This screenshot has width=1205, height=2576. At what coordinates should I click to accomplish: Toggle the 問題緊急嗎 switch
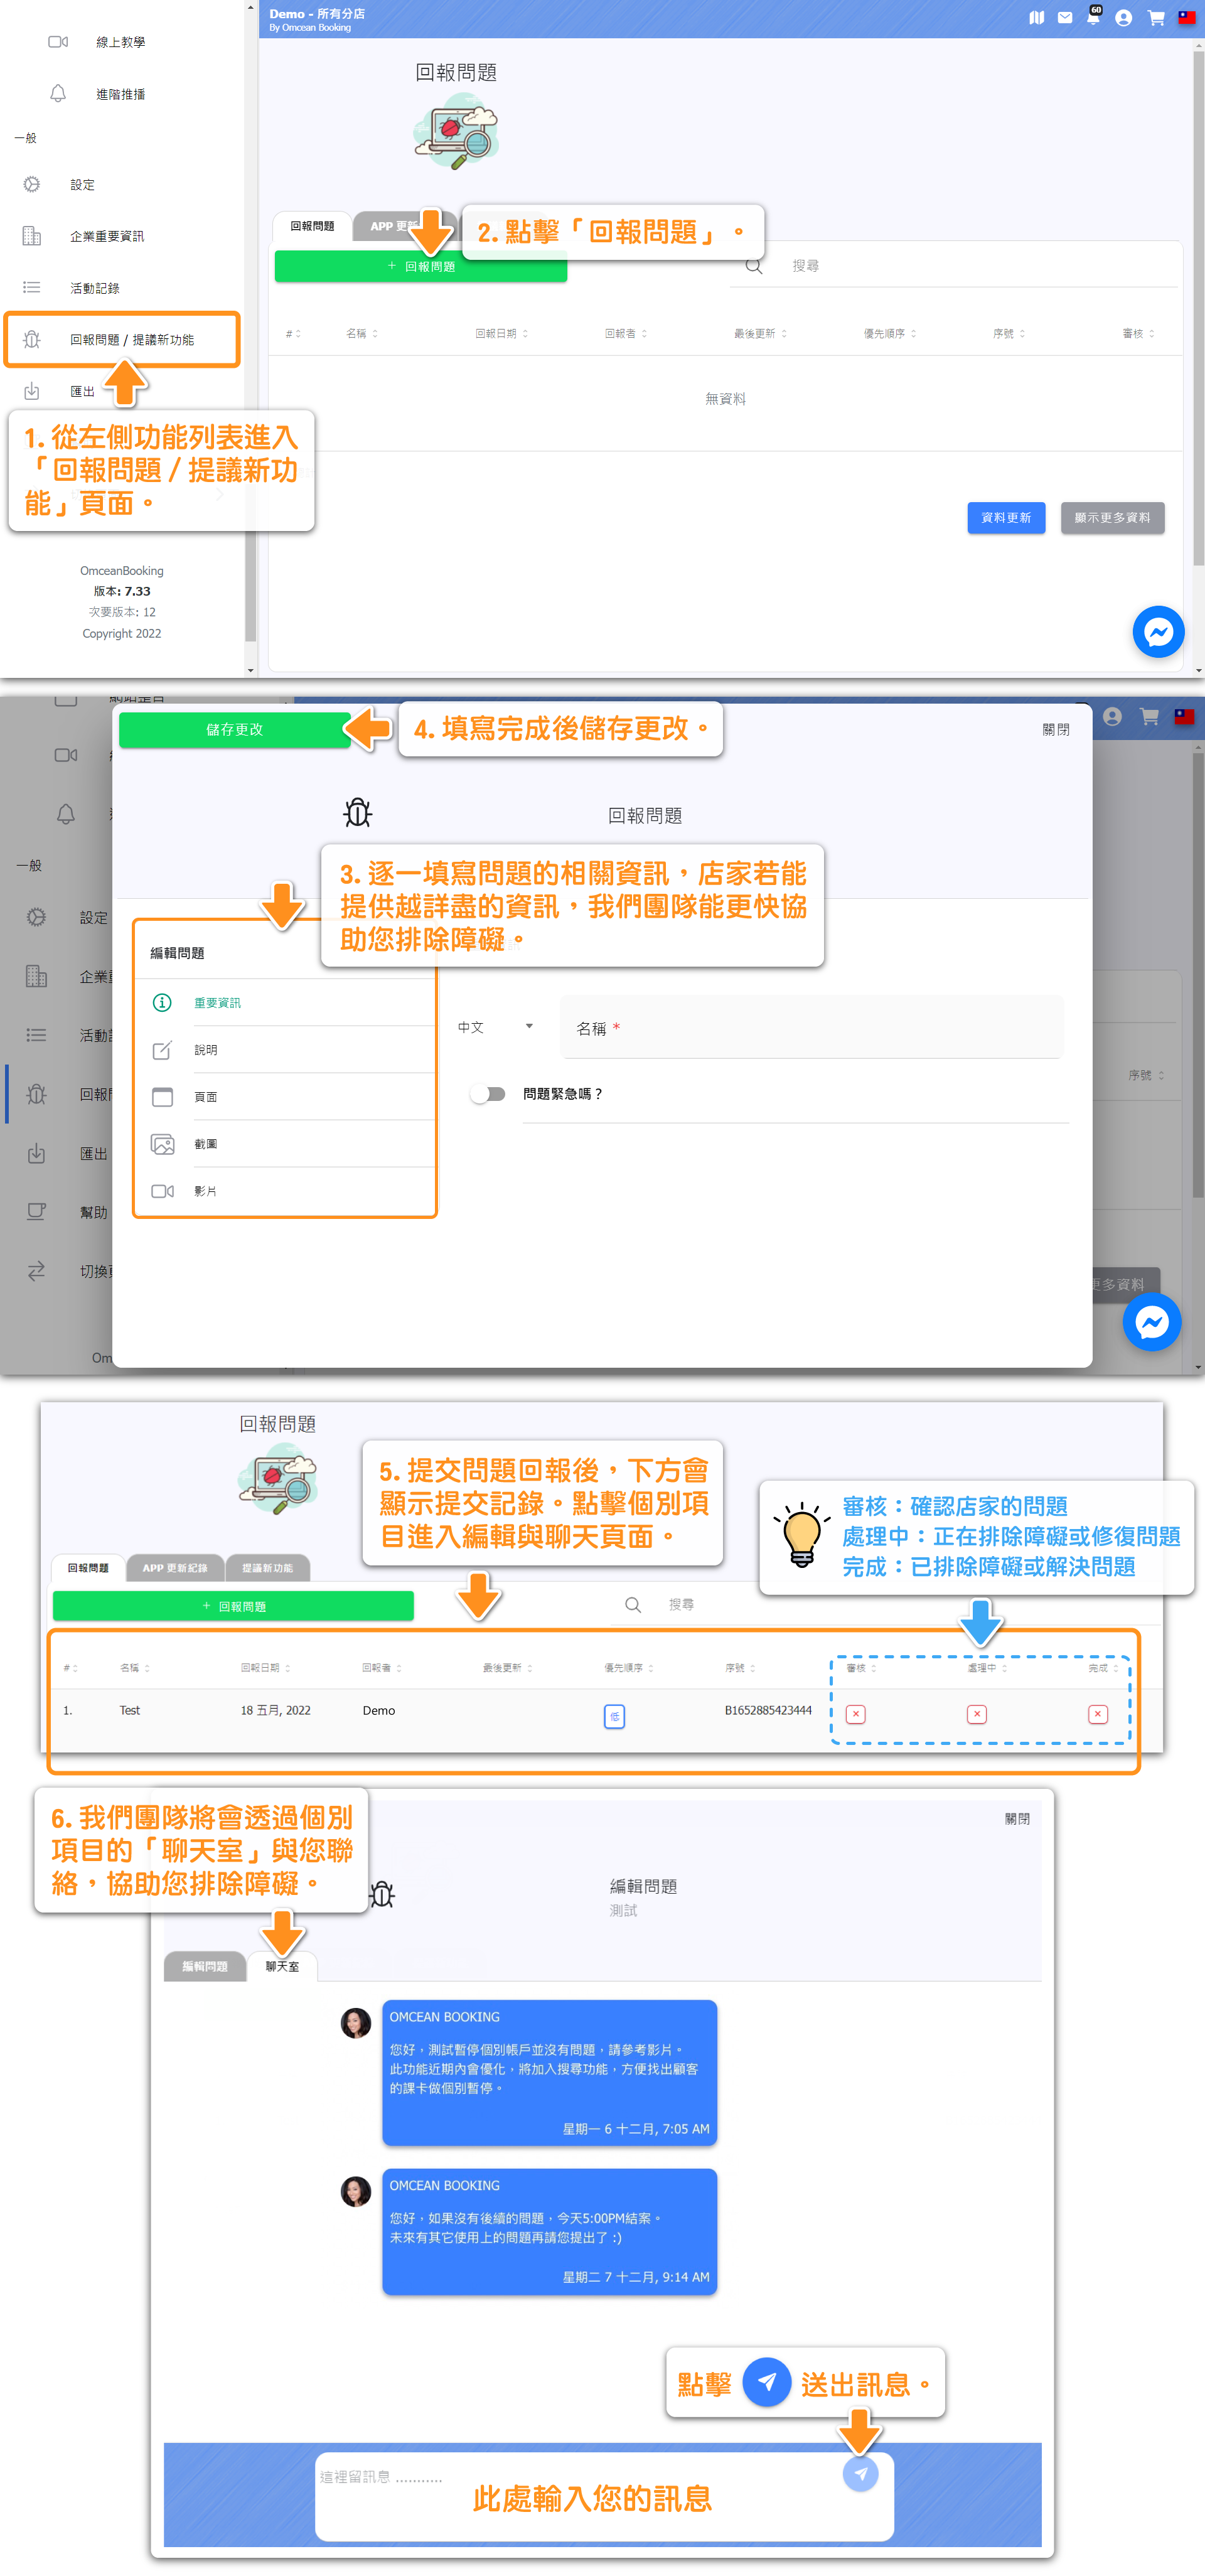coord(488,1094)
